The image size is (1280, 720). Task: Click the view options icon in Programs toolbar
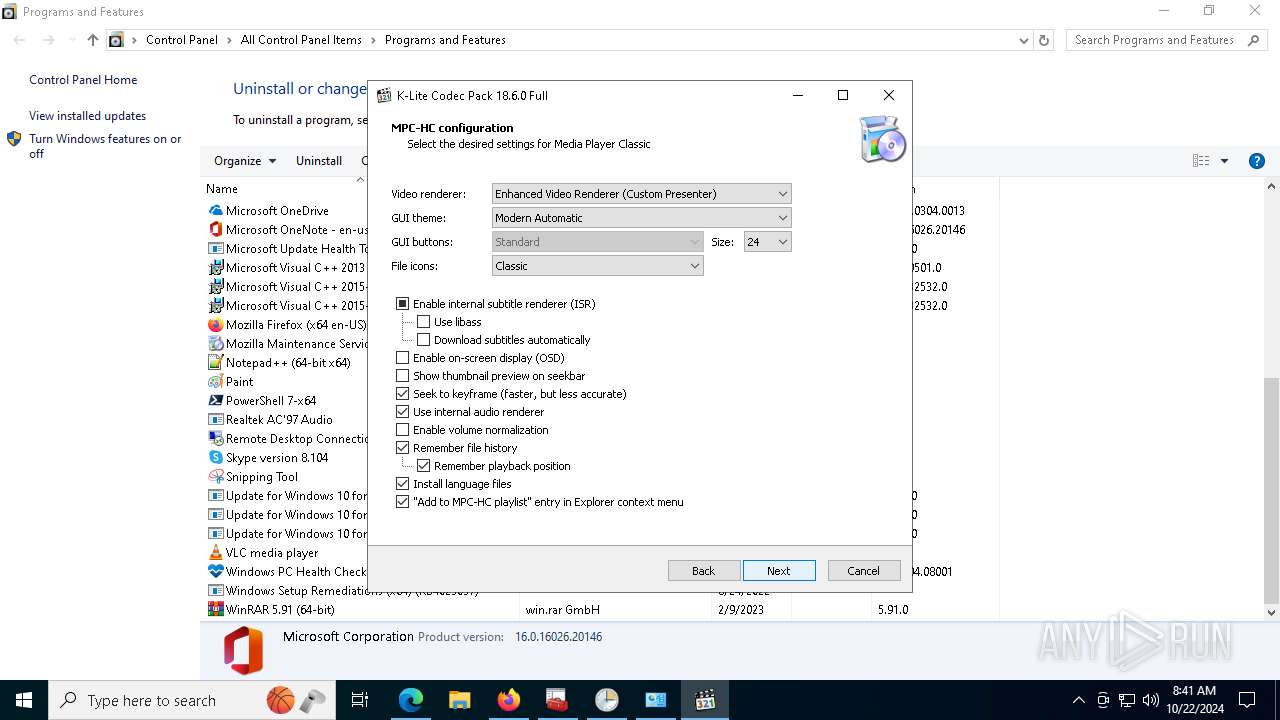[1201, 161]
